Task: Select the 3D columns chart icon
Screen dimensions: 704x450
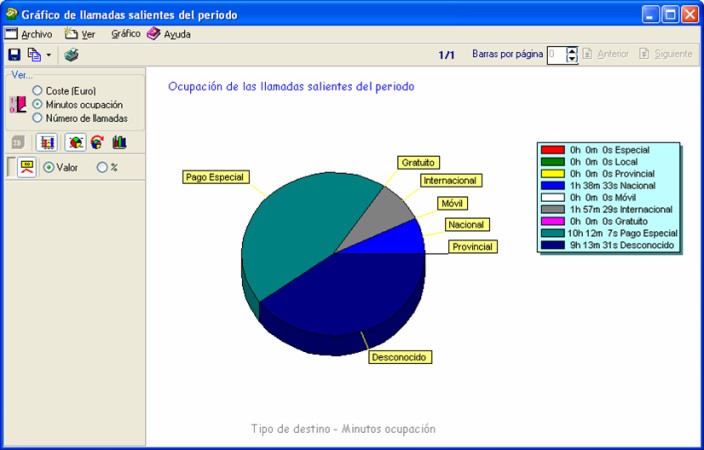Action: point(119,142)
